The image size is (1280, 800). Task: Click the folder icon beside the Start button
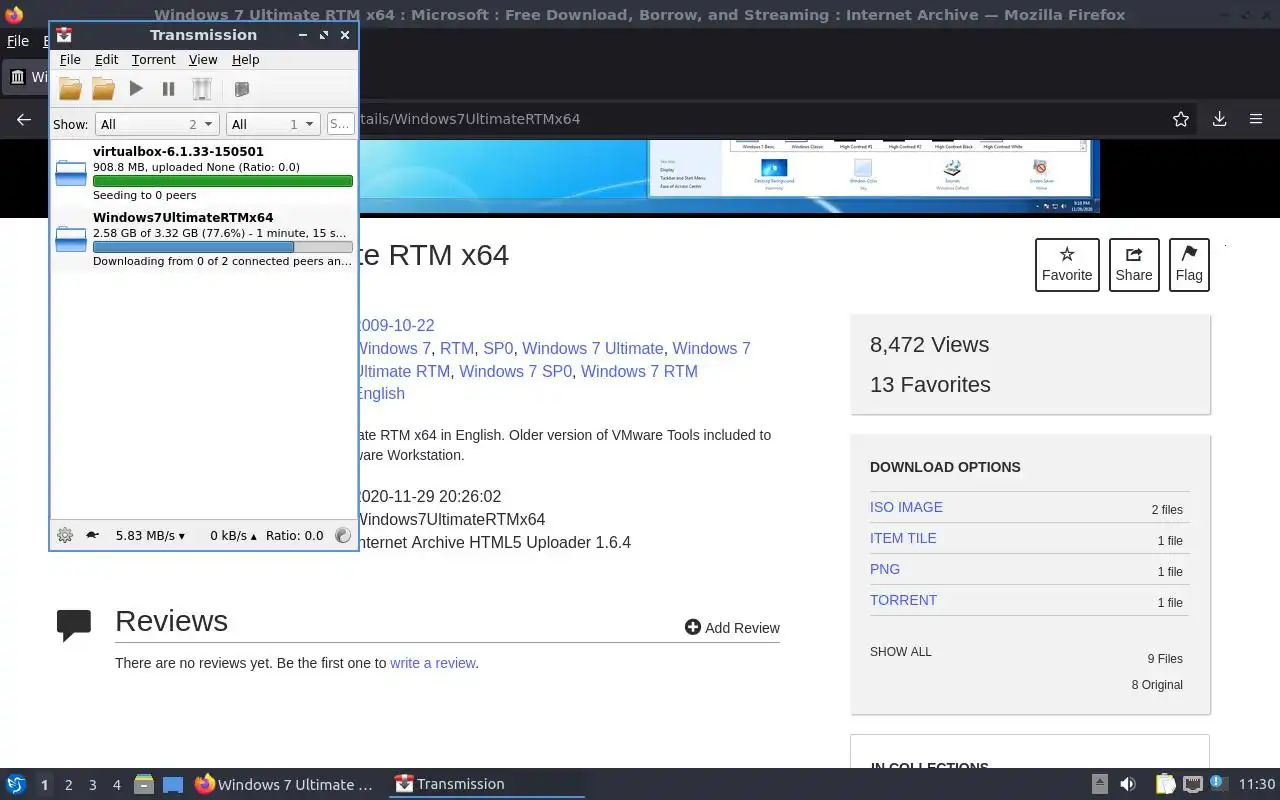click(x=103, y=89)
